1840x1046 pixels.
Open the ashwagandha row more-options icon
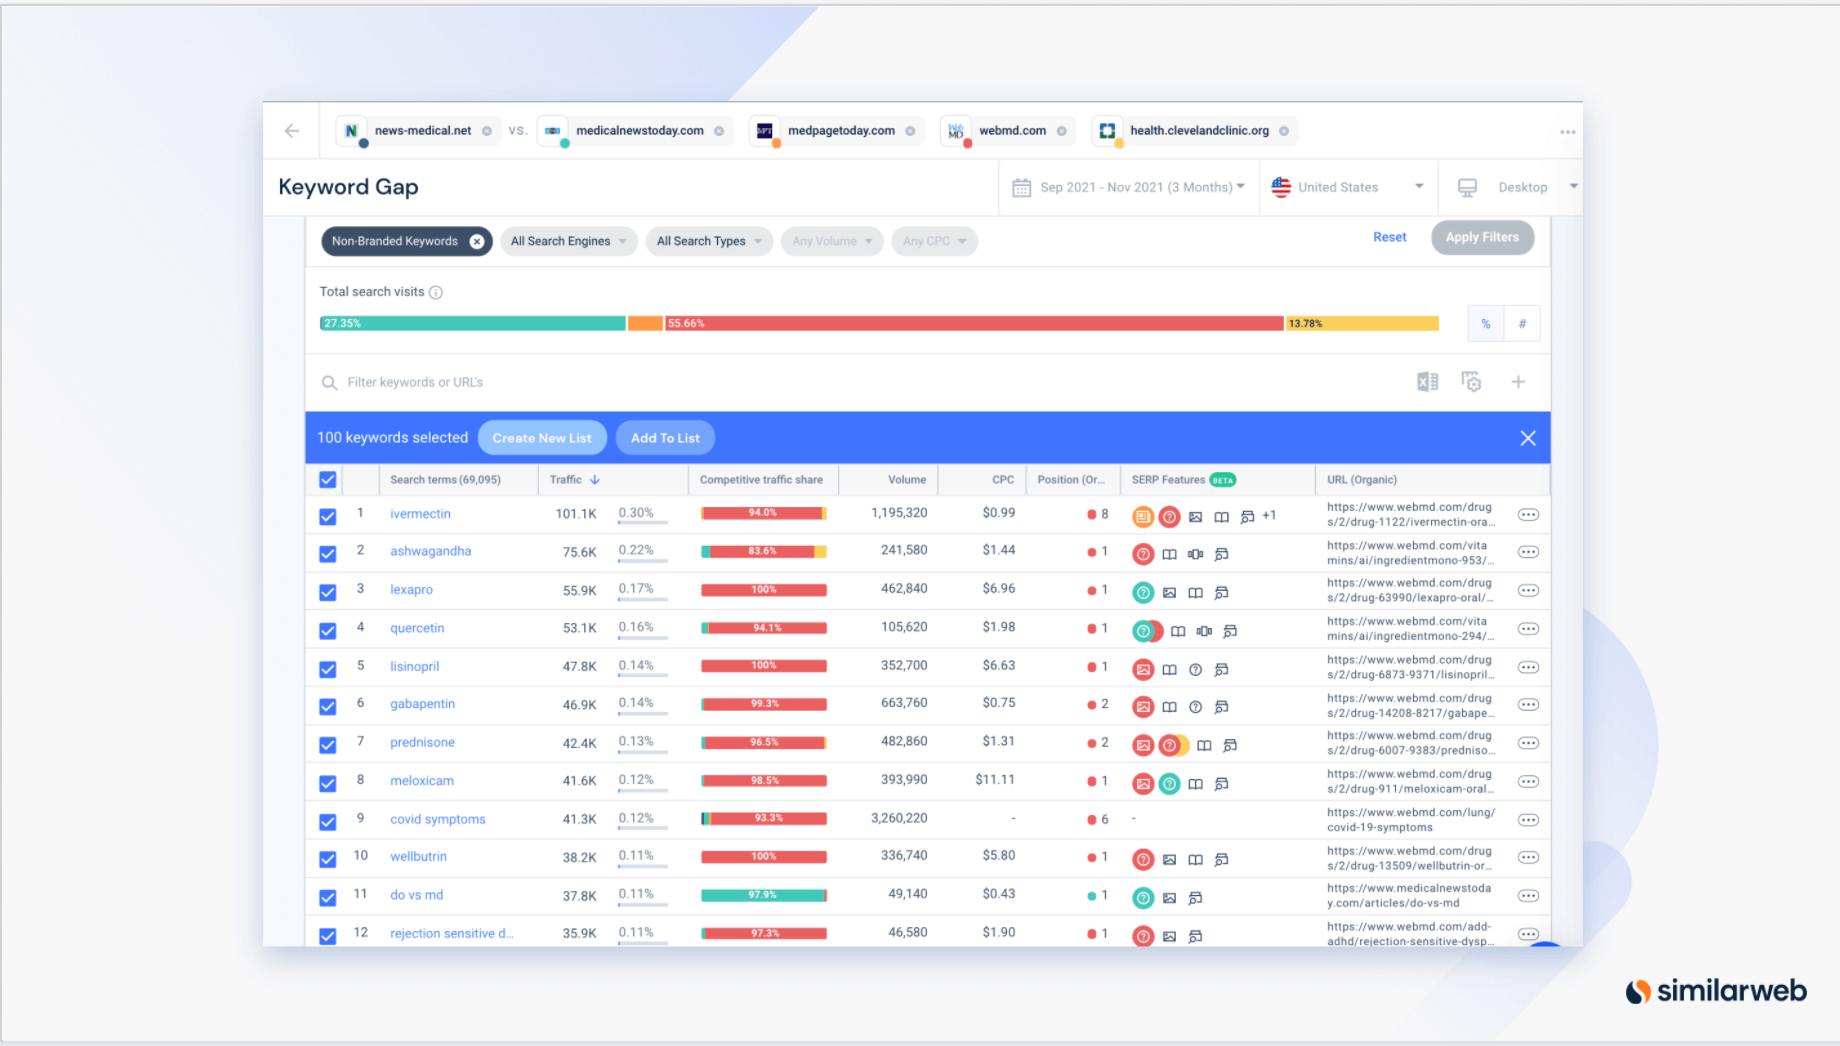point(1528,552)
